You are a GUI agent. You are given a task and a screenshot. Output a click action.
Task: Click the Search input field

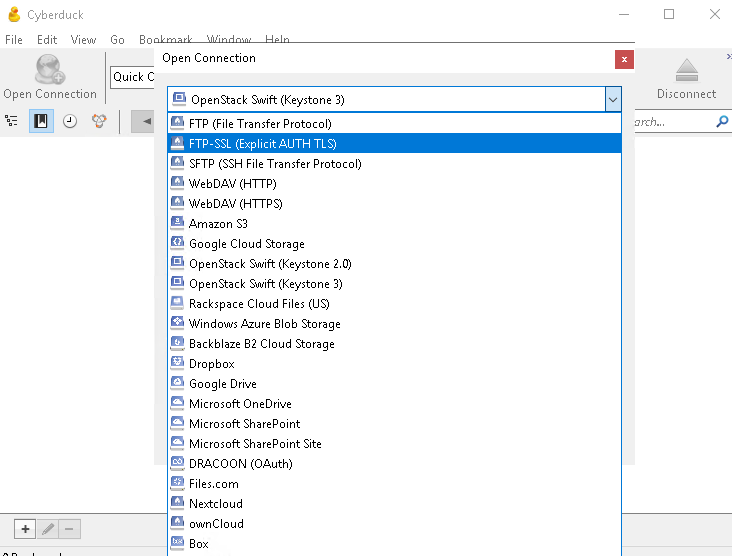tap(675, 122)
